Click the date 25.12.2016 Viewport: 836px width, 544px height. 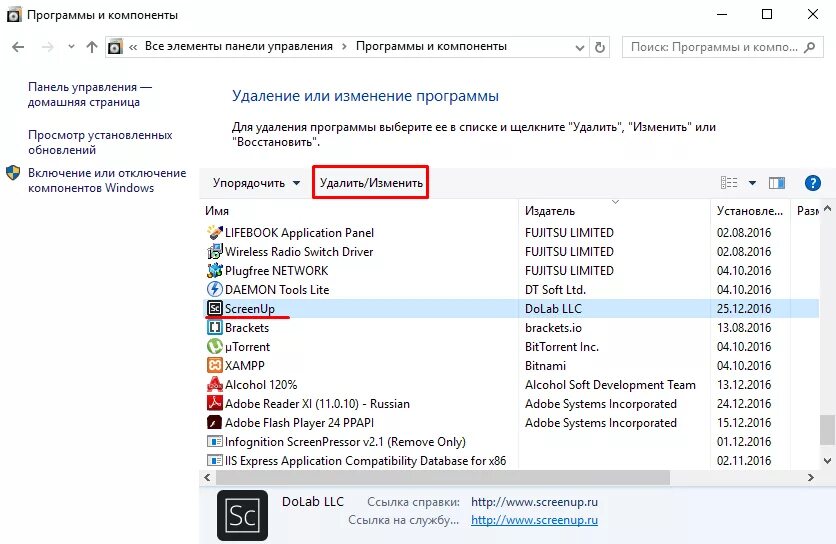click(744, 309)
